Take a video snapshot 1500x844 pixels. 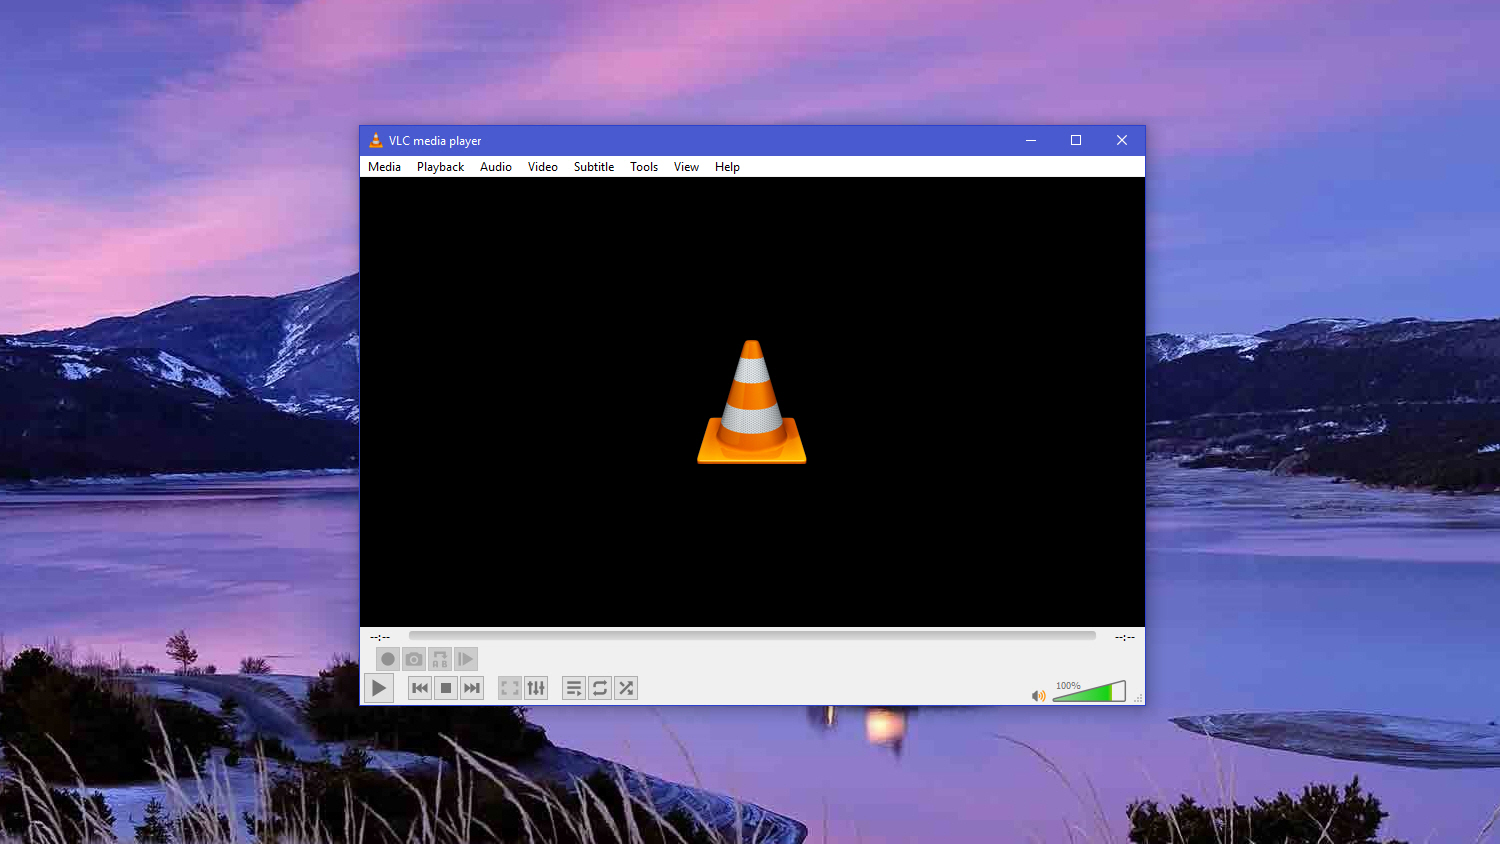point(413,659)
